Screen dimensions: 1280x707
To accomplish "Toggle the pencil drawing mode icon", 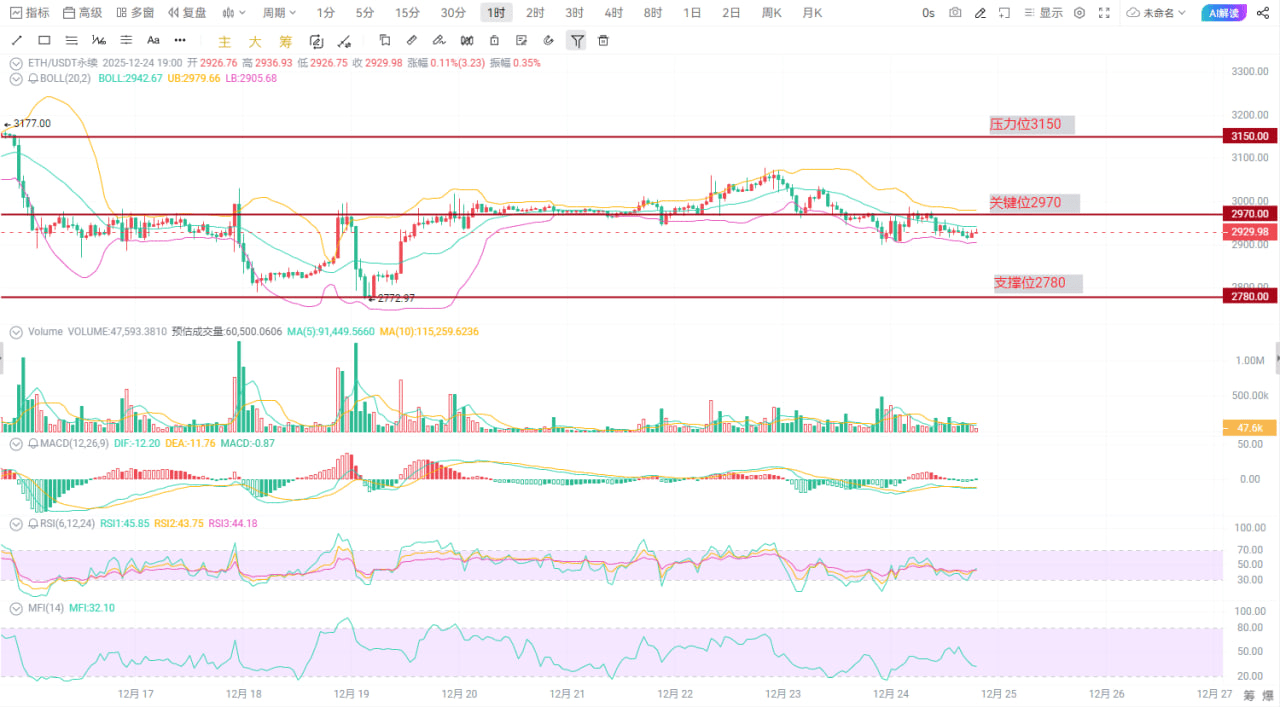I will [981, 13].
